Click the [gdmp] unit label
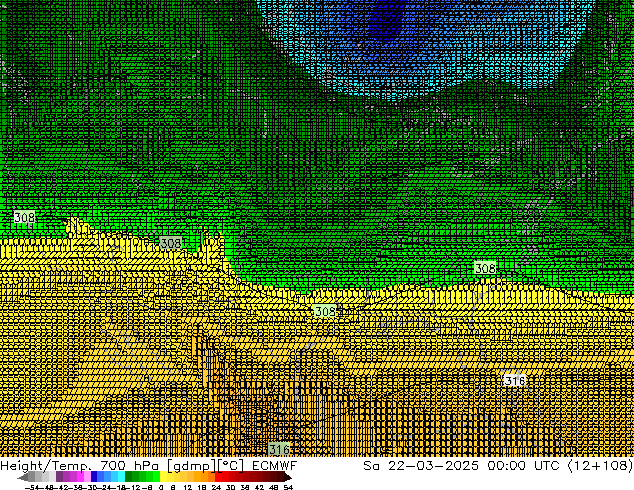634x490 pixels. tap(186, 466)
